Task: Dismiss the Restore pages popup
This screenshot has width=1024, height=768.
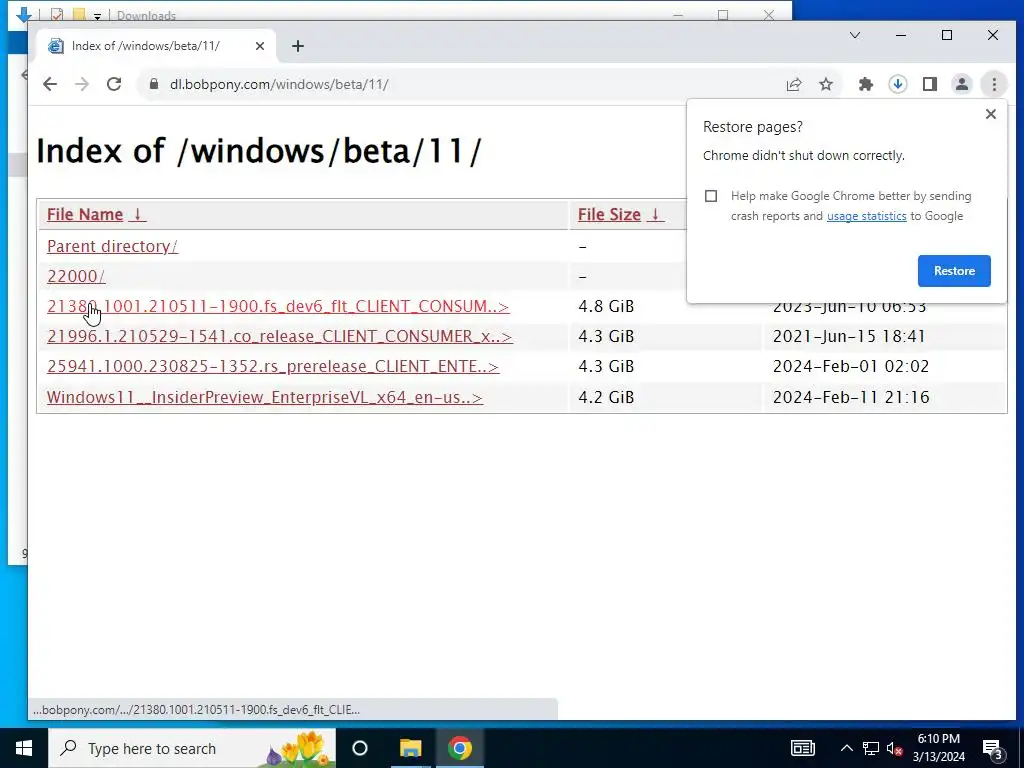Action: (991, 114)
